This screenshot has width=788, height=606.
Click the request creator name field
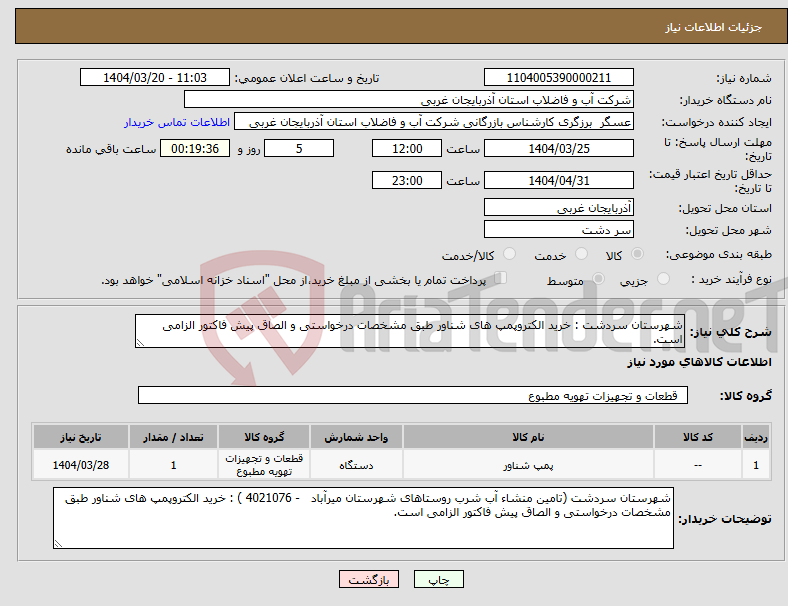(x=434, y=122)
